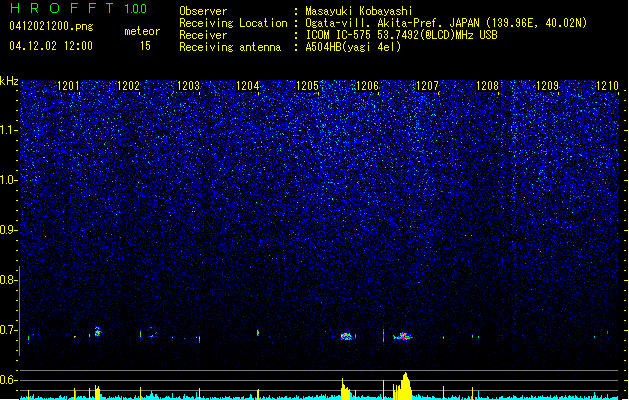Click the date stamp 04.12.02 12:00
629x400 pixels.
(x=51, y=46)
